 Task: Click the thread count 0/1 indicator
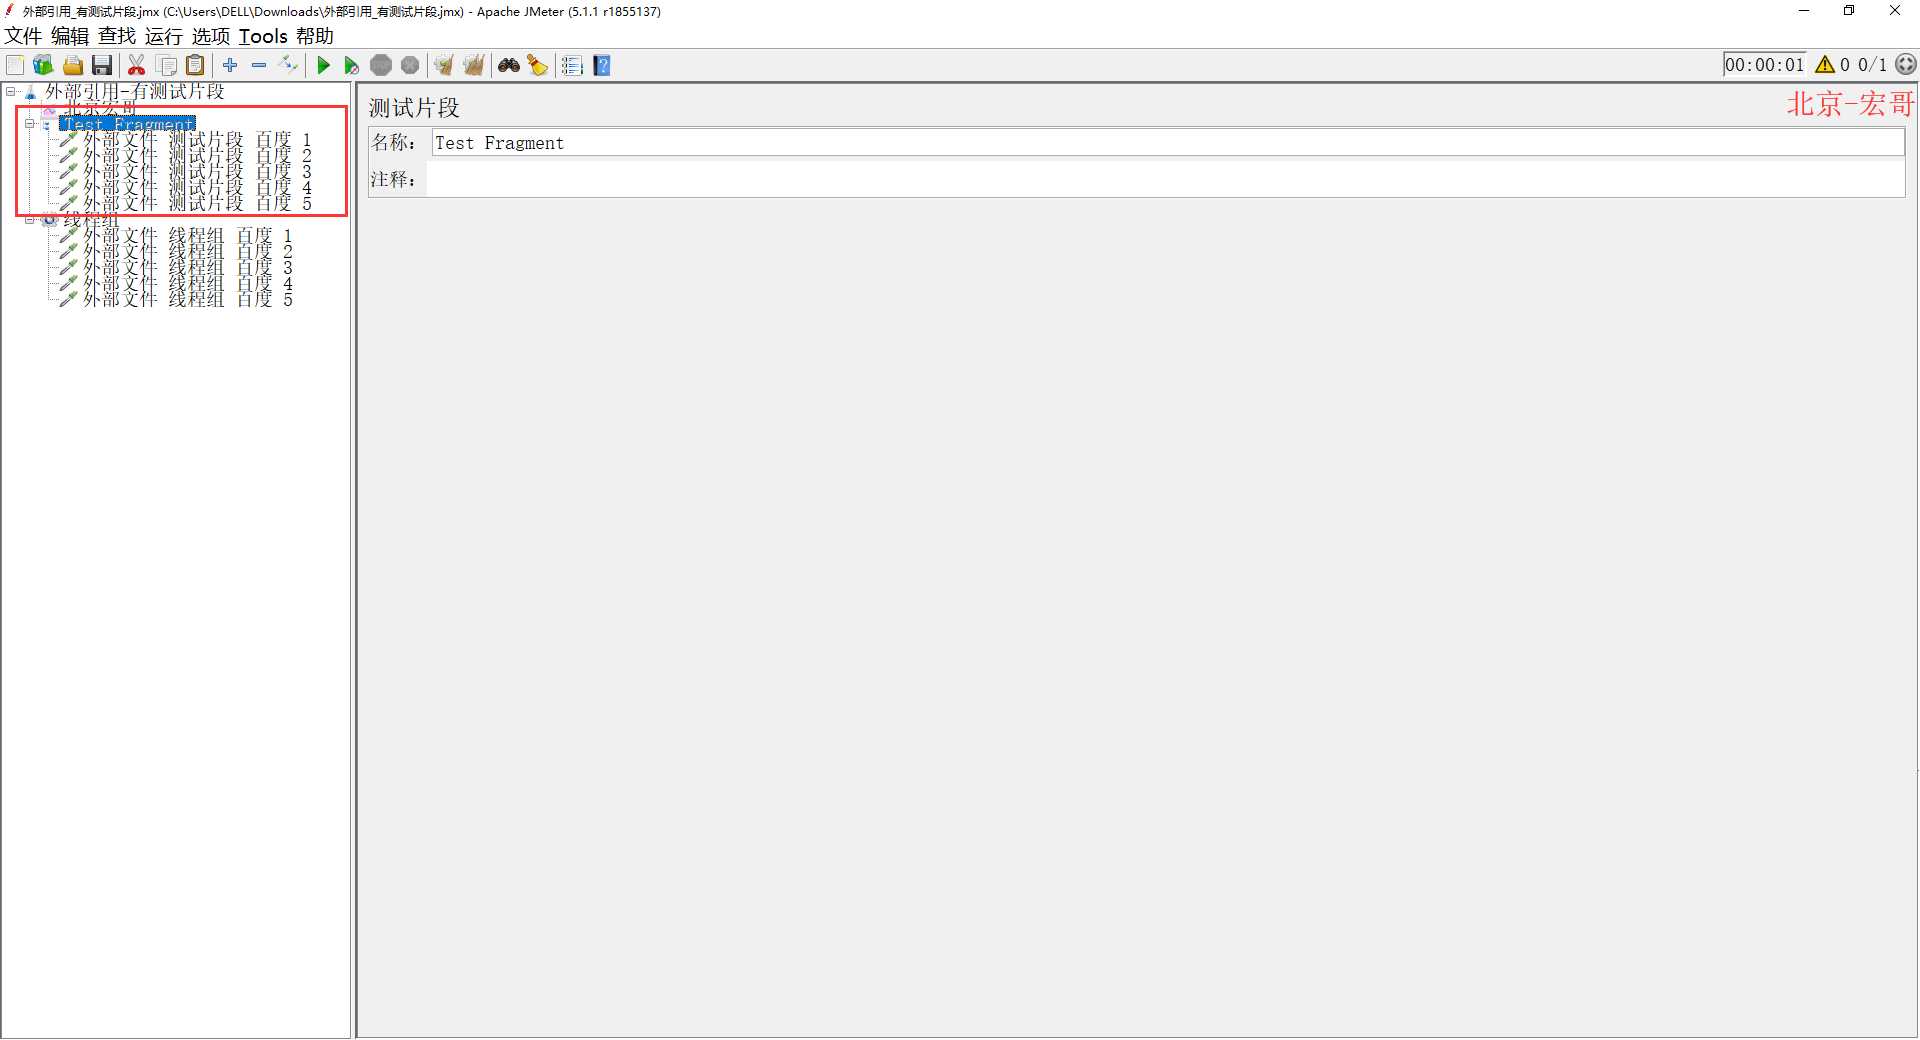(1873, 65)
